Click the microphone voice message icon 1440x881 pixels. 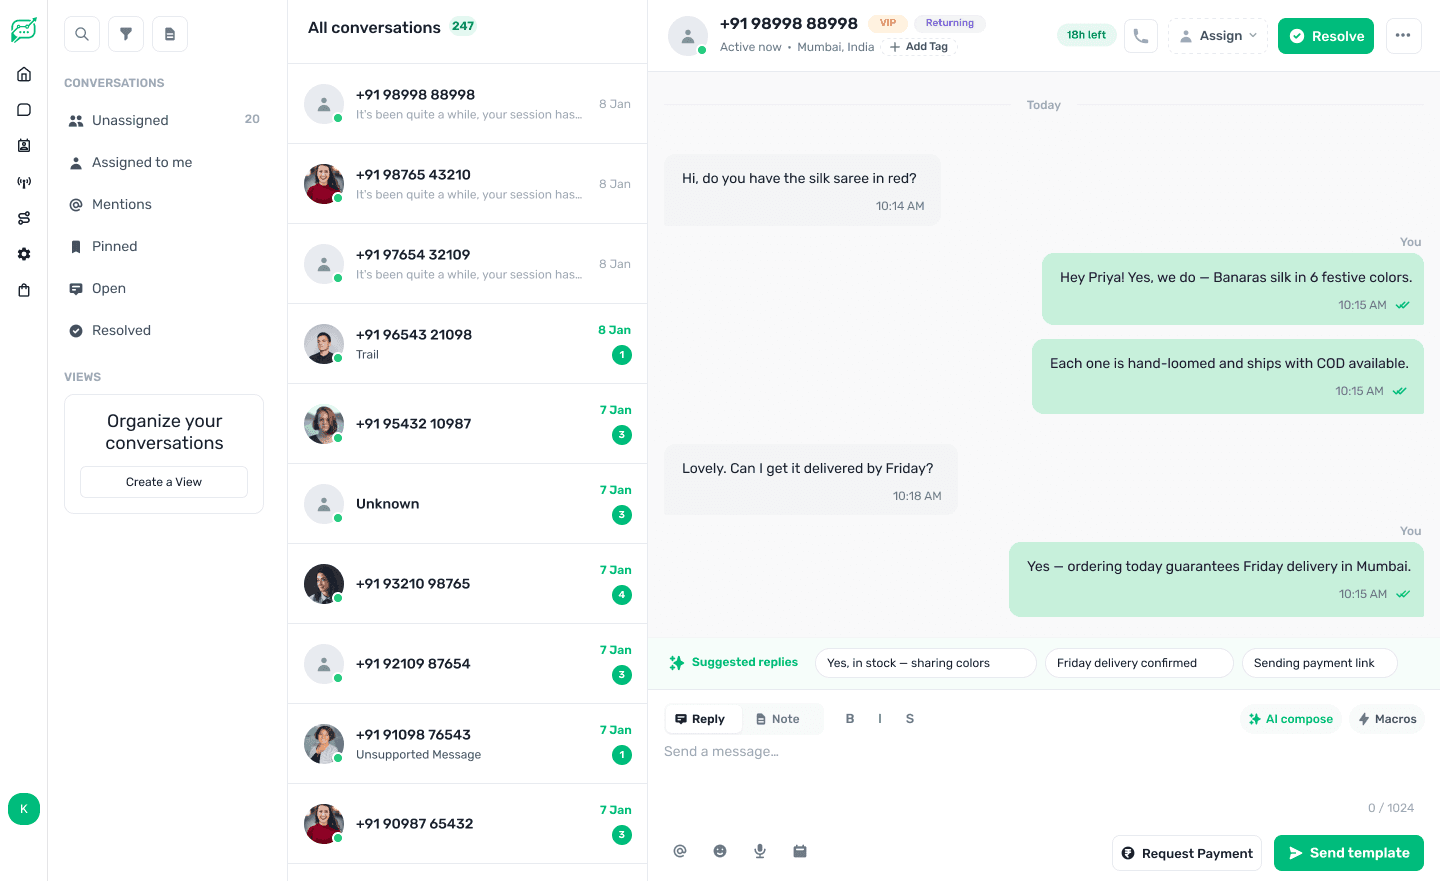click(x=760, y=851)
